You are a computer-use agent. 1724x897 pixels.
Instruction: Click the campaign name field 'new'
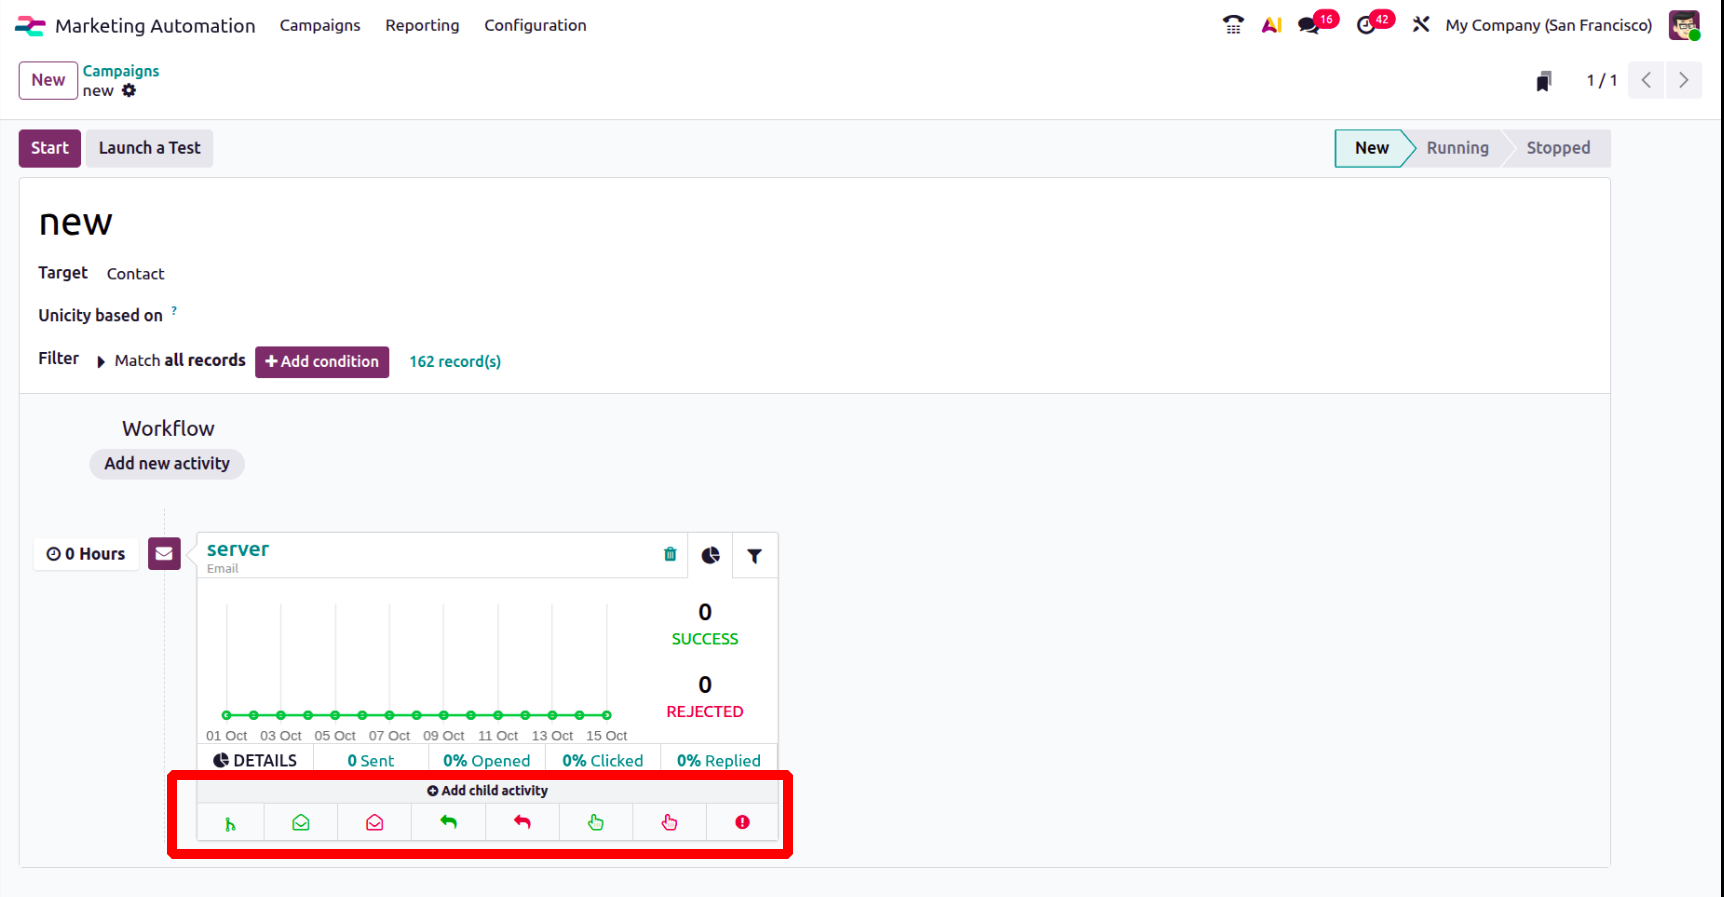click(76, 223)
